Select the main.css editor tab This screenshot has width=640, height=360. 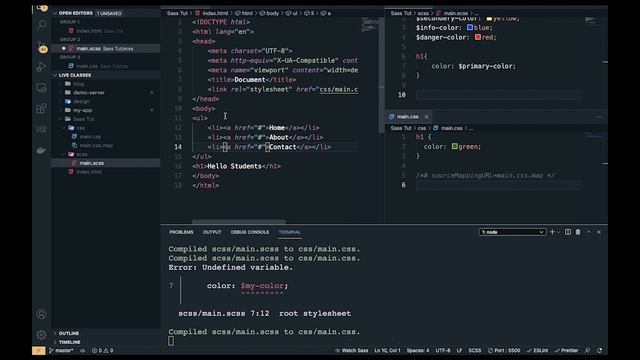[407, 117]
